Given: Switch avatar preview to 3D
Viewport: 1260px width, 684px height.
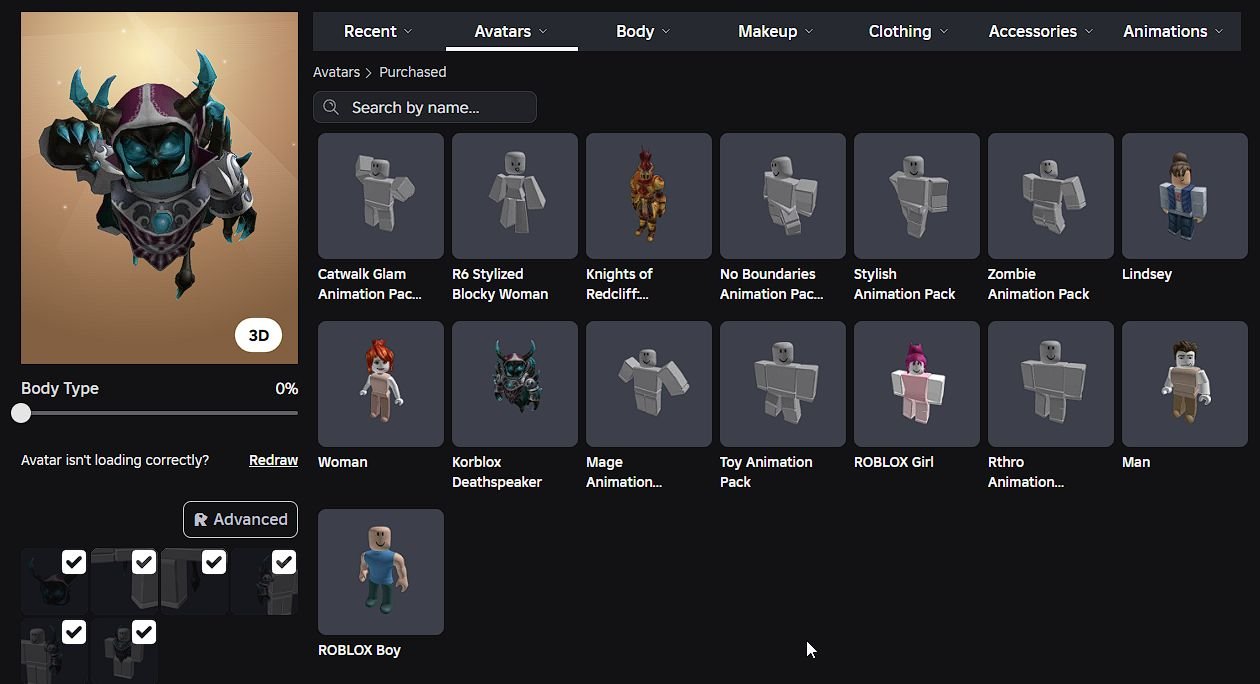Looking at the screenshot, I should (259, 336).
